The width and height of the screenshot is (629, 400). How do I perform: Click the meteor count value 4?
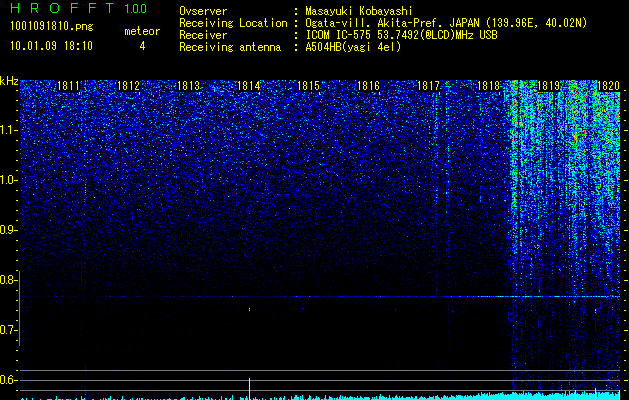pyautogui.click(x=142, y=46)
